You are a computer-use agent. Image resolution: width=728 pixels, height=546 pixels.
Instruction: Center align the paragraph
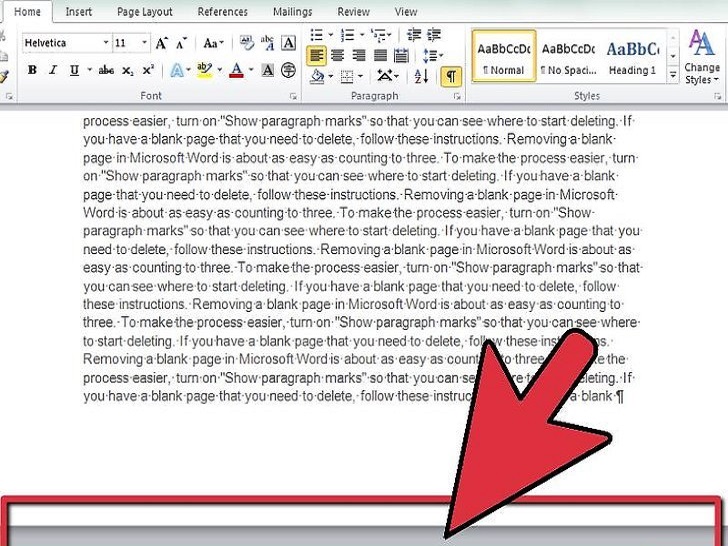click(337, 55)
